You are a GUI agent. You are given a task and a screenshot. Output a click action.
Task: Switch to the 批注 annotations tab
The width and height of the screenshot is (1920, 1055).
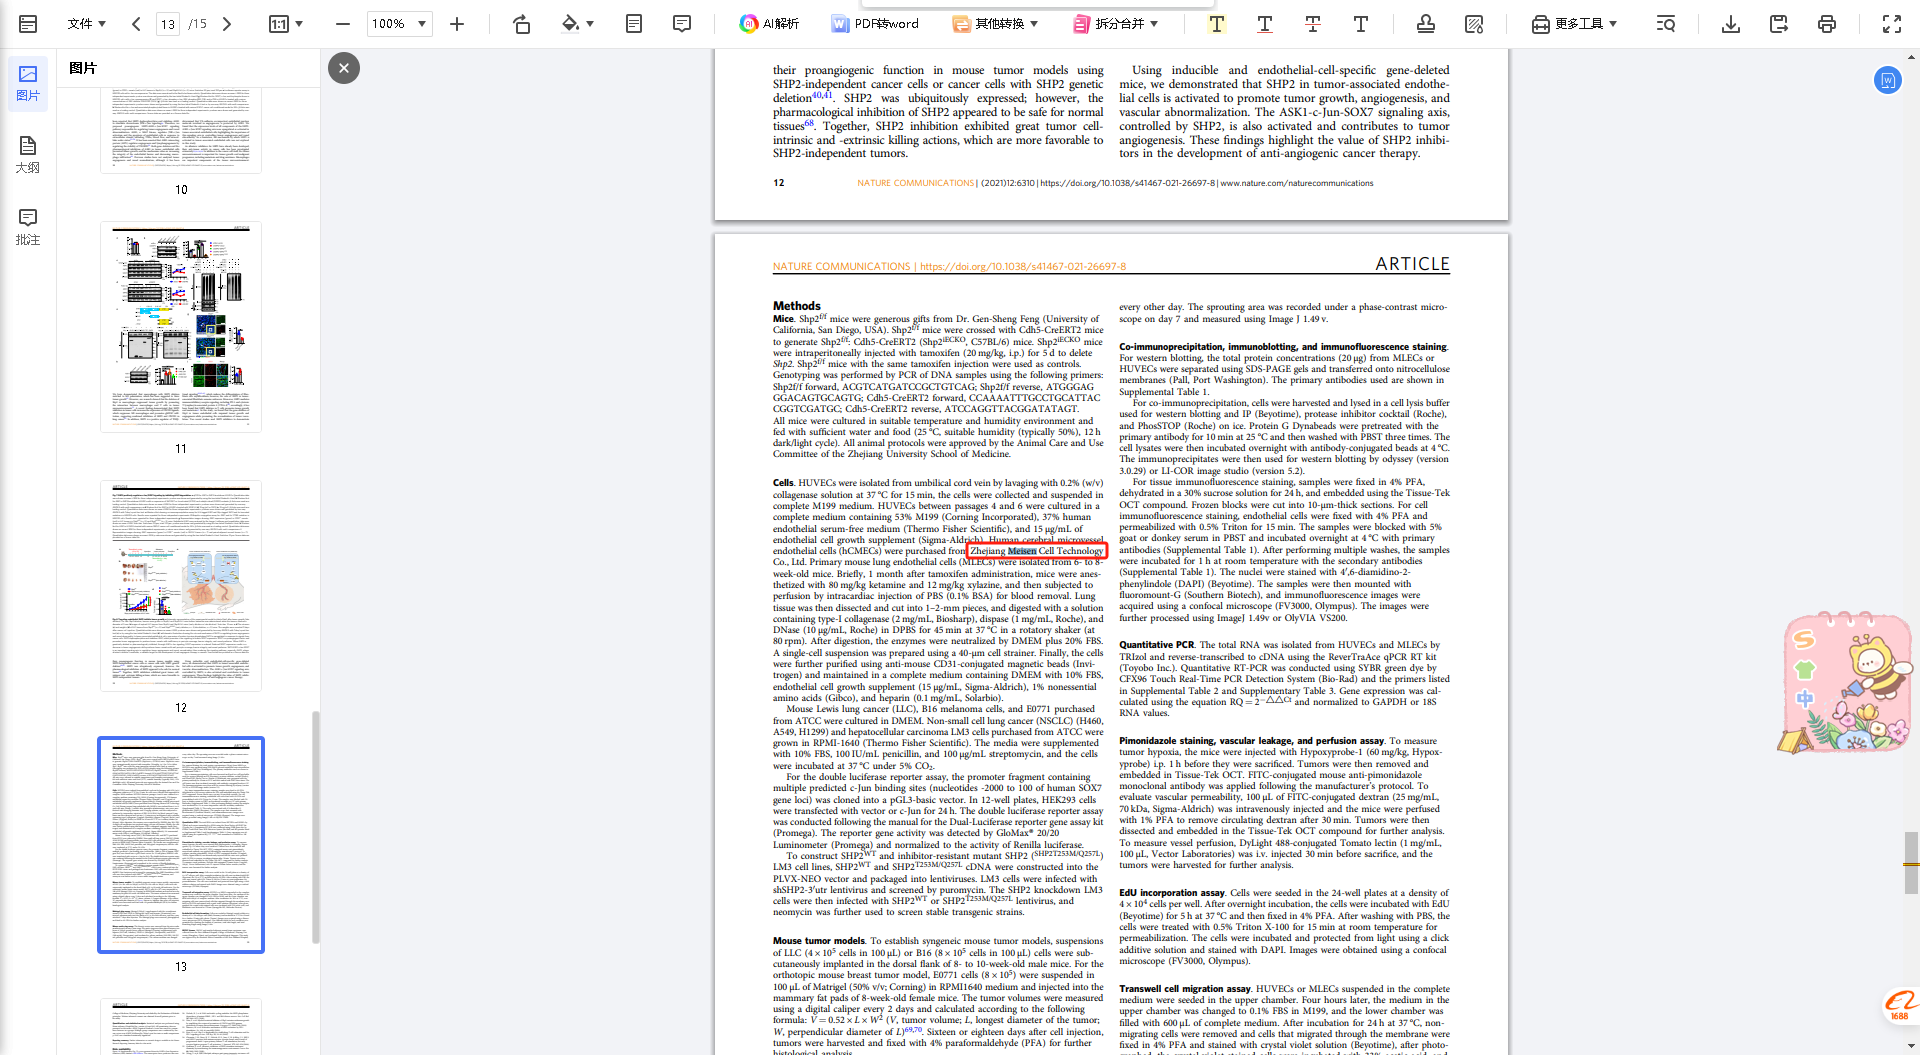(28, 226)
